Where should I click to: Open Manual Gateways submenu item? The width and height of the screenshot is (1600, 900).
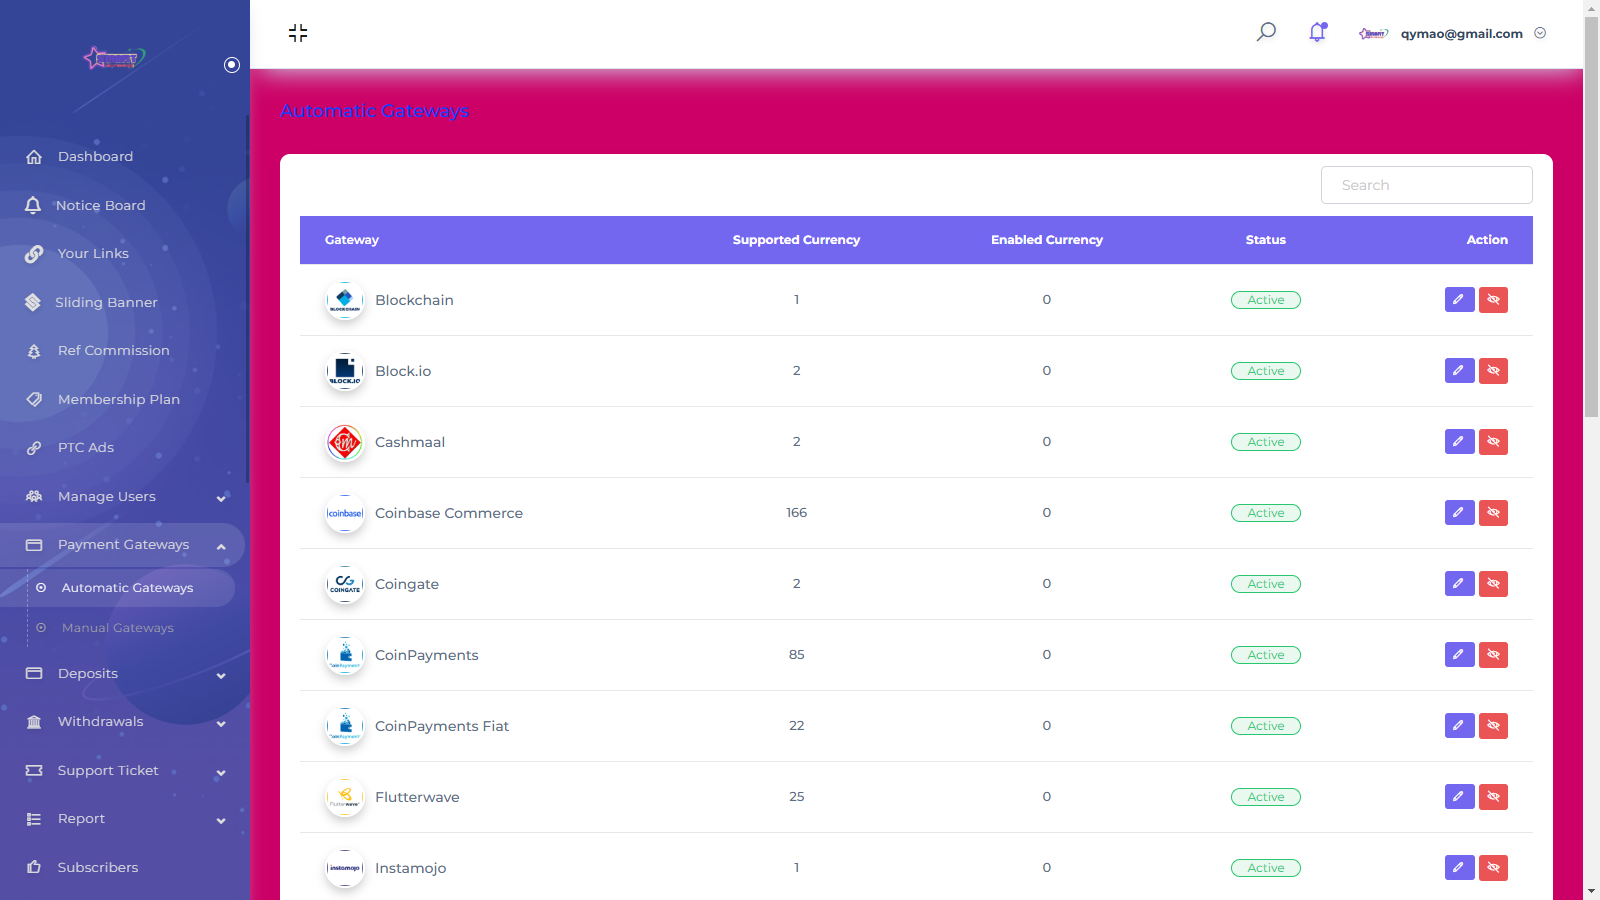[x=118, y=628]
